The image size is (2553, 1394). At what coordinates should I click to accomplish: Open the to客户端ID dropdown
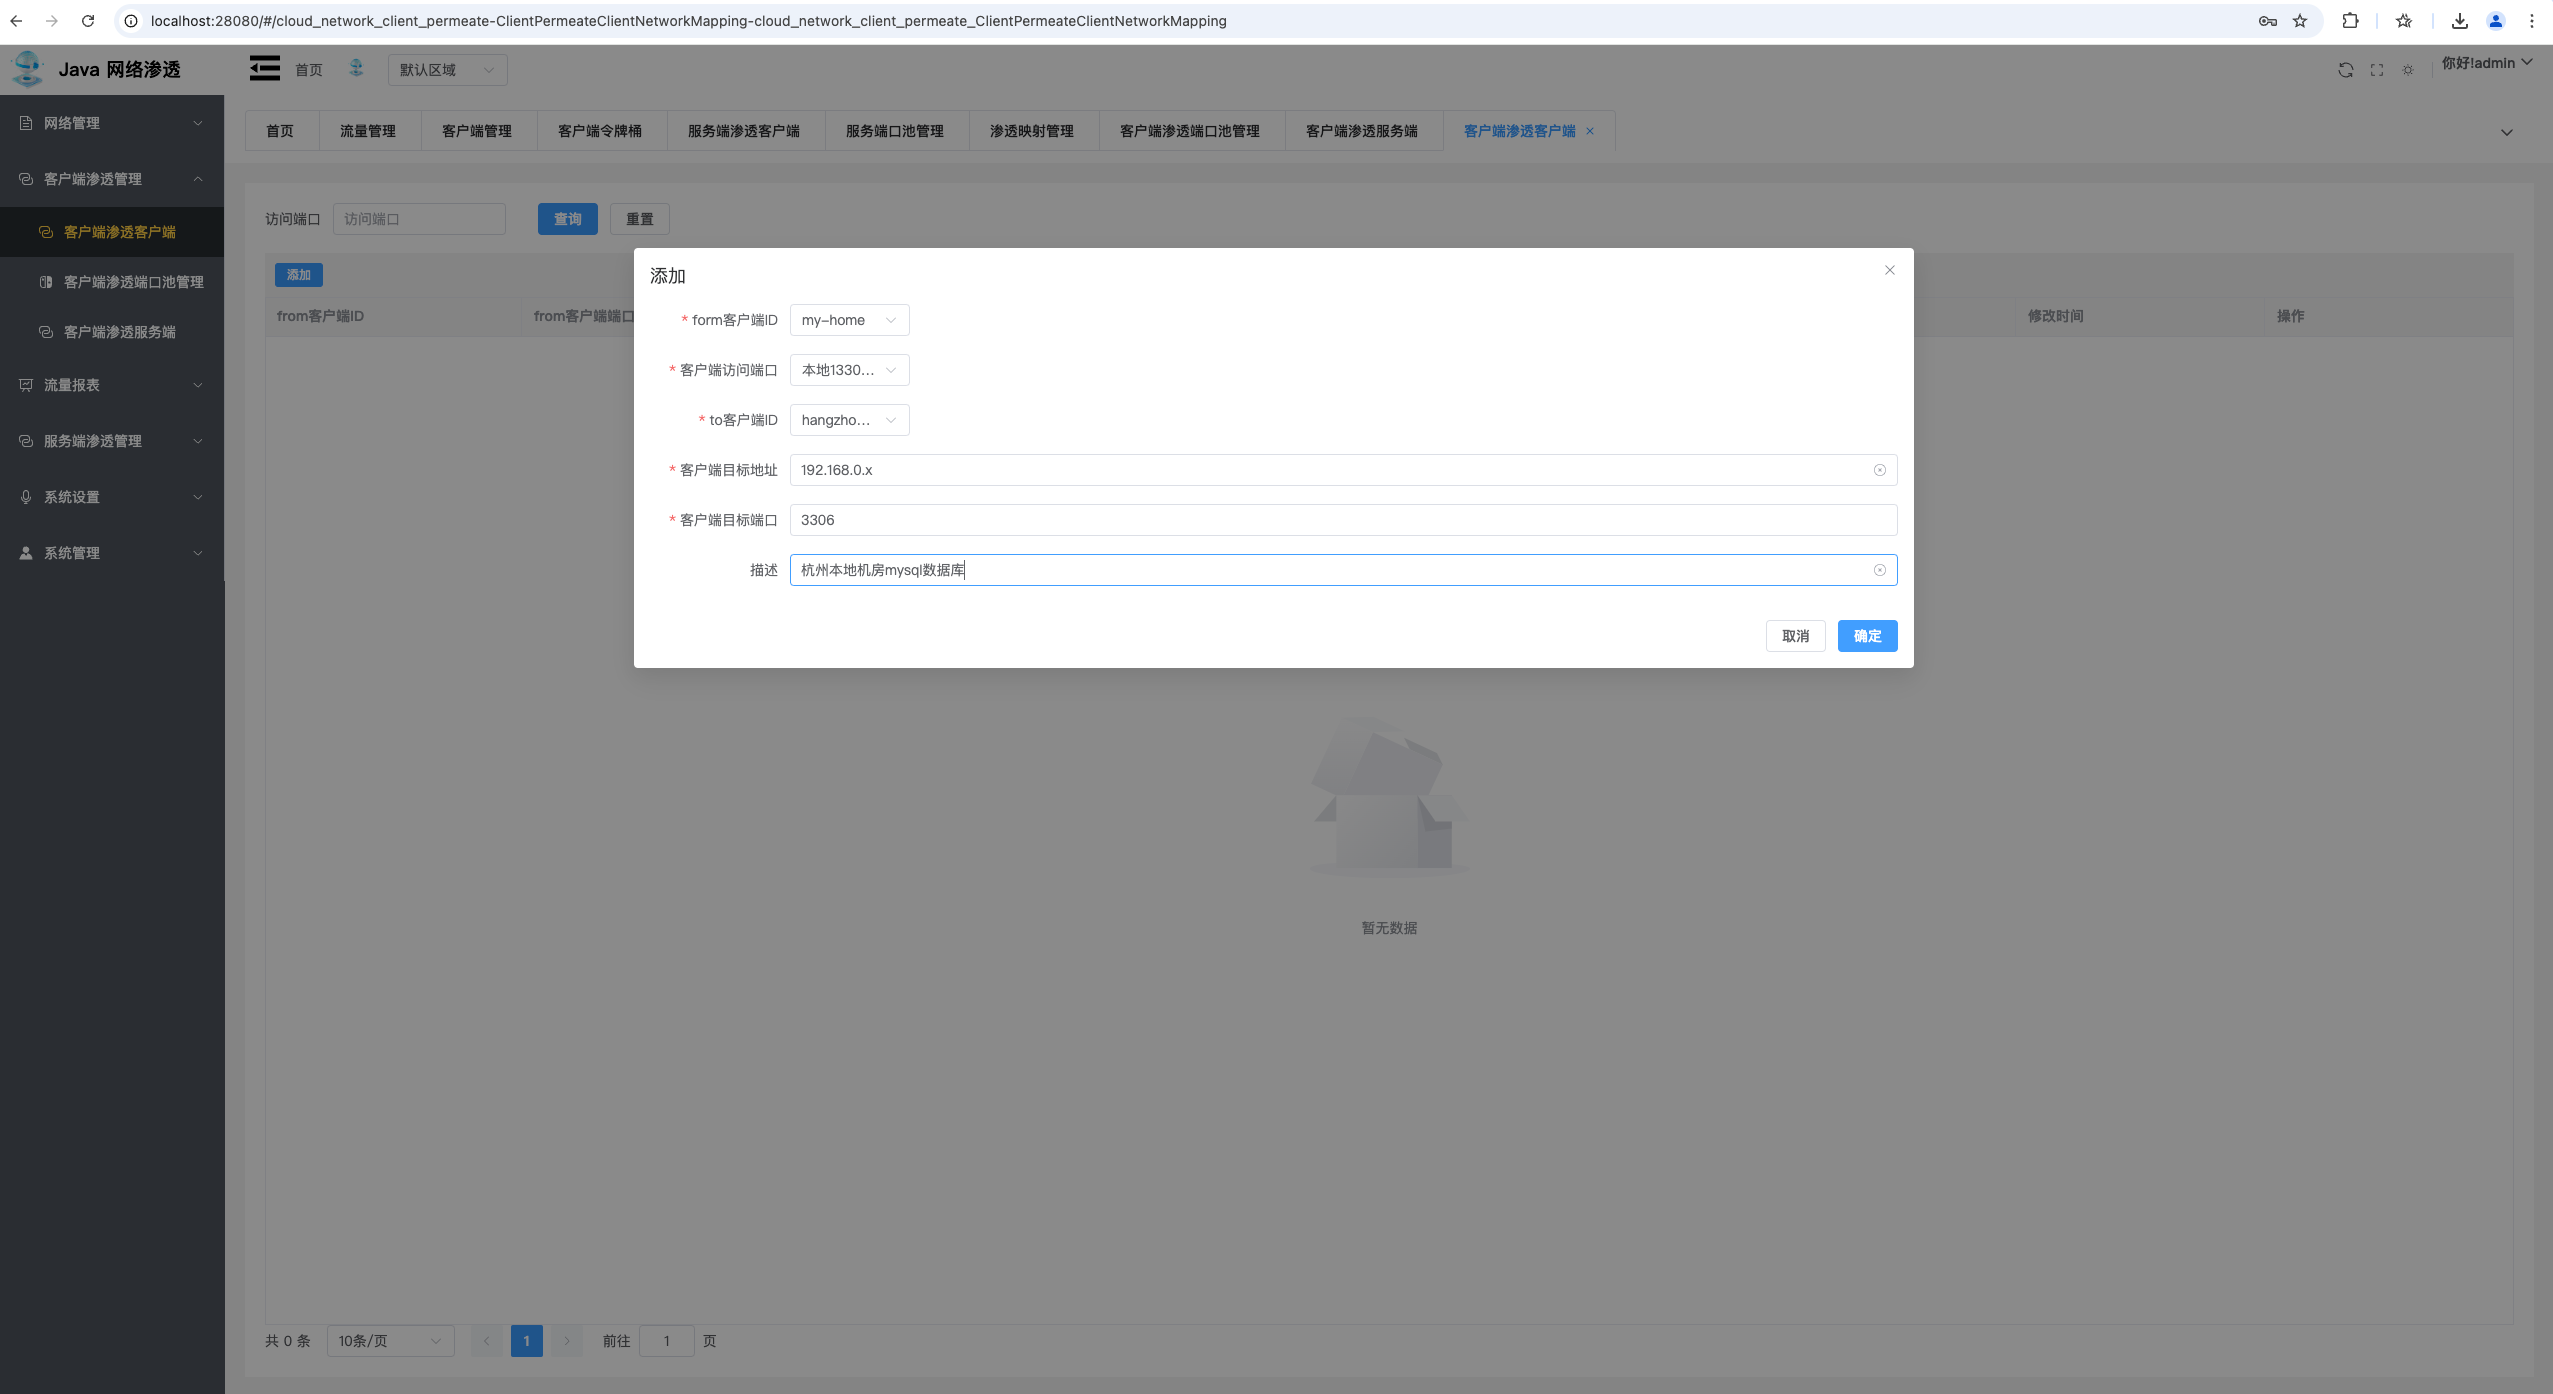[x=847, y=420]
